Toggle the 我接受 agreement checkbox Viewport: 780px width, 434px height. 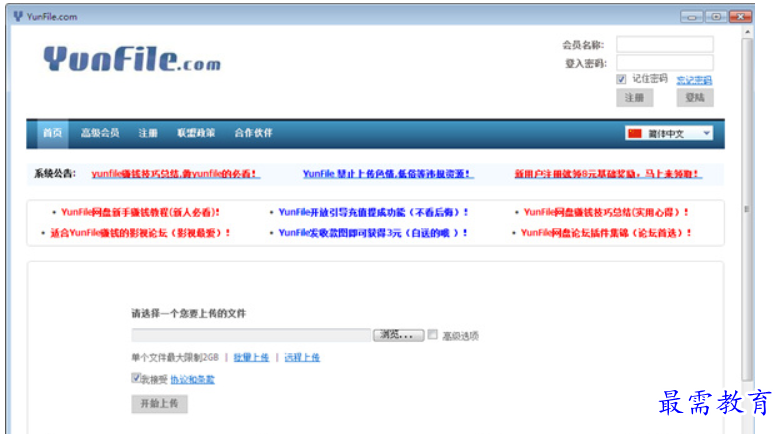point(136,378)
